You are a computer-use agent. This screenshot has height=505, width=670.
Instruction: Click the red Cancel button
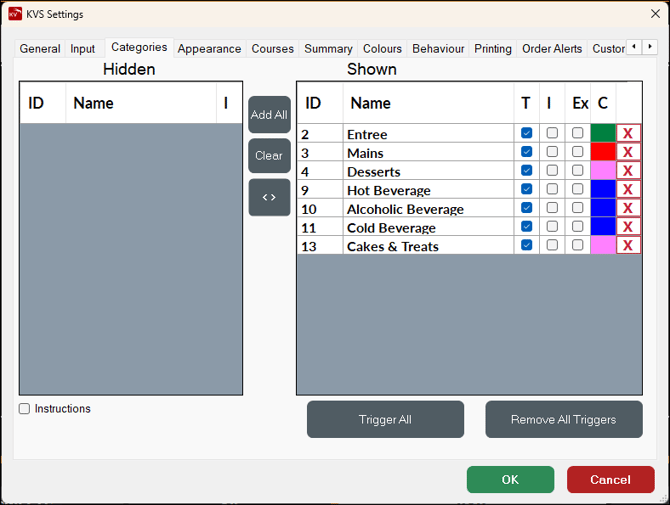click(x=611, y=479)
